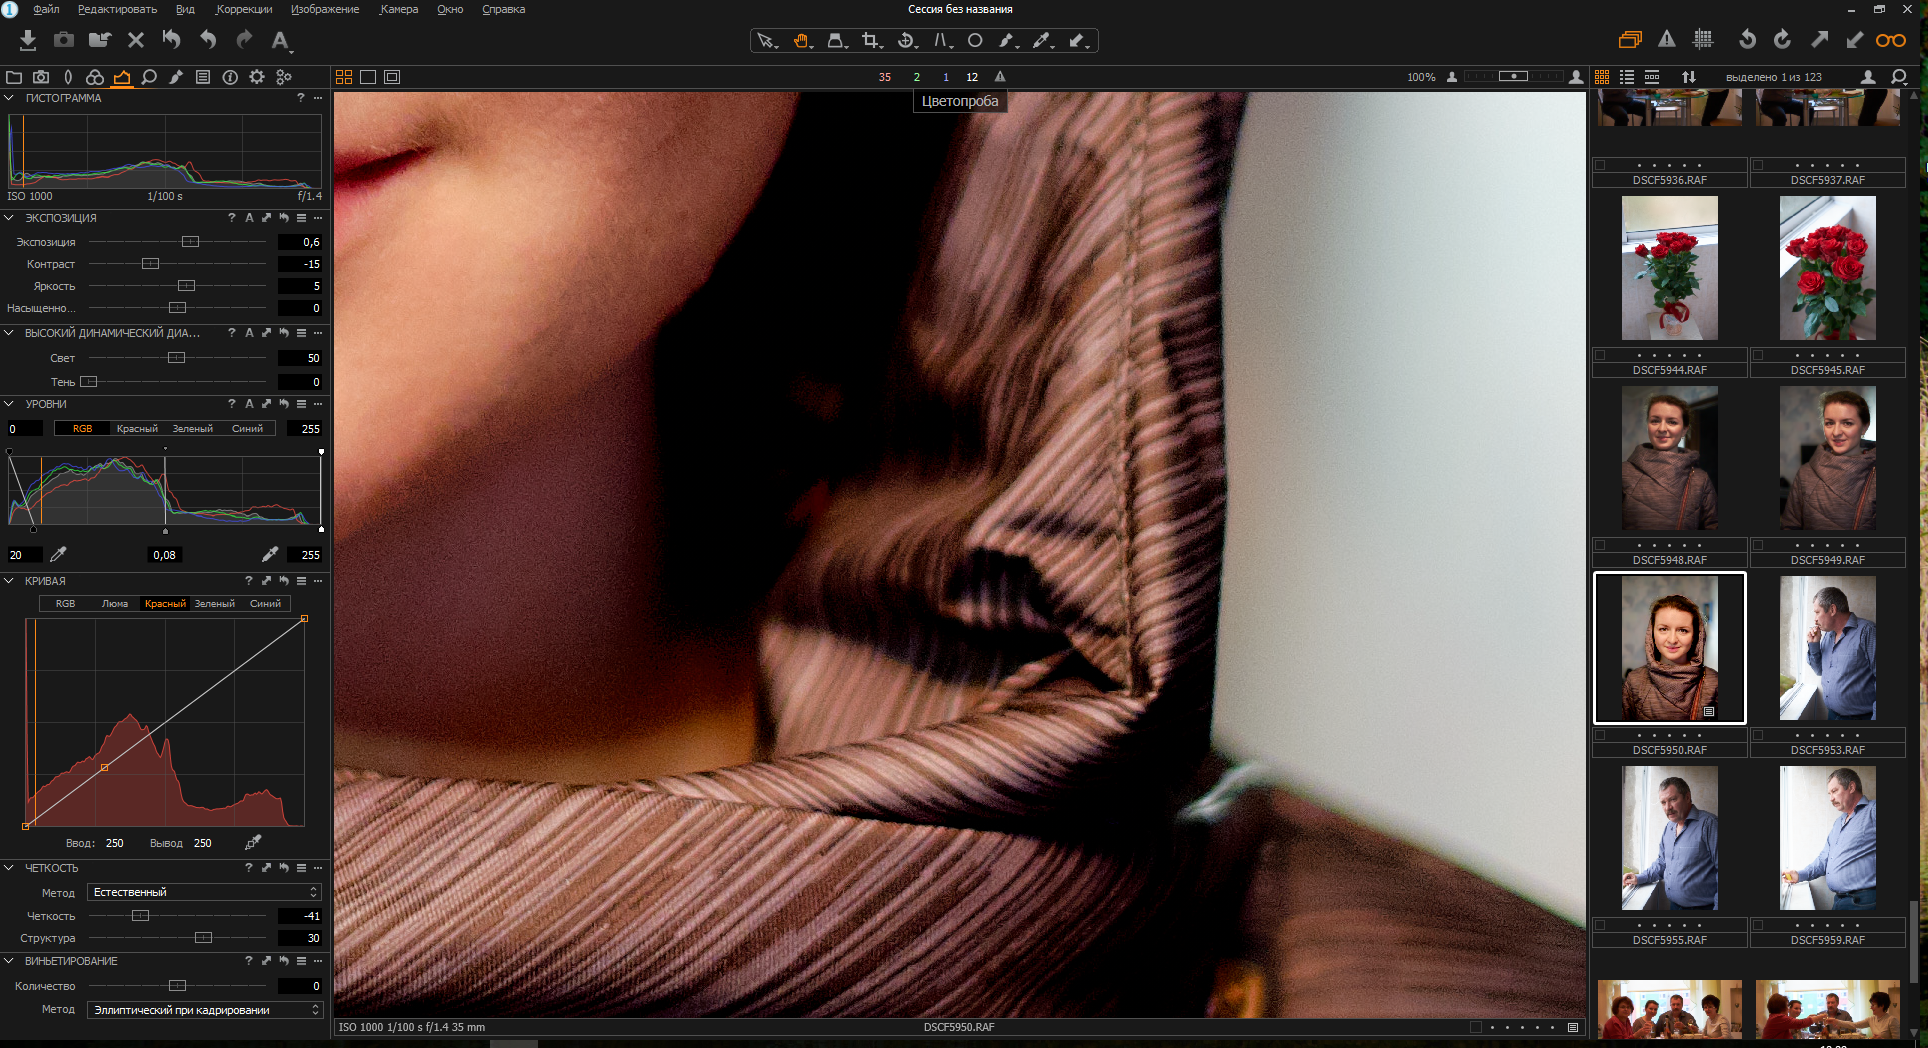Screen dimensions: 1928x1048
Task: Open the Output gear tool tab
Action: (x=257, y=77)
